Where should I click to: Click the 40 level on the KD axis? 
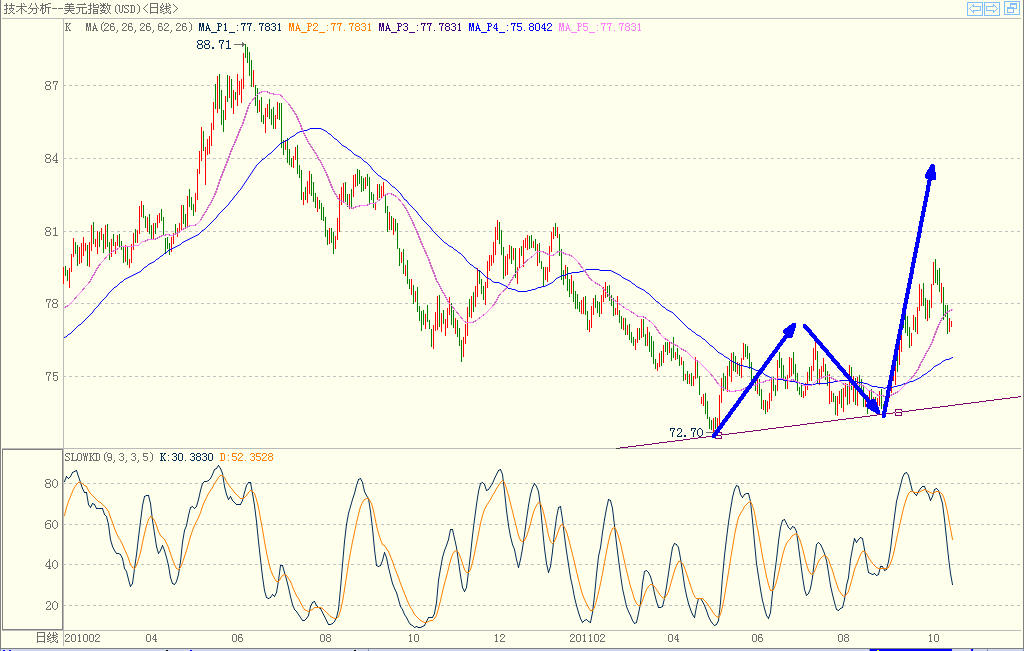52,565
